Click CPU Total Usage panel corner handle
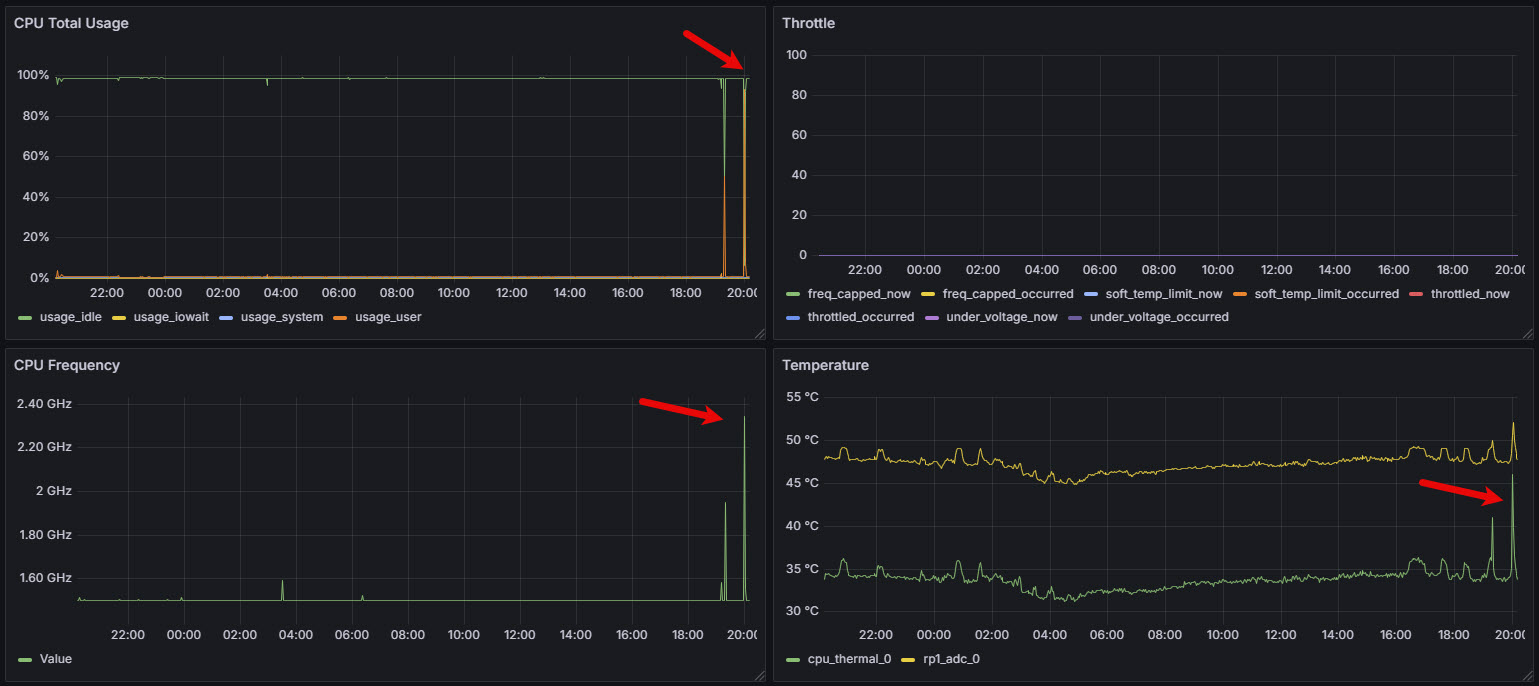Viewport: 1539px width, 686px height. tap(758, 334)
